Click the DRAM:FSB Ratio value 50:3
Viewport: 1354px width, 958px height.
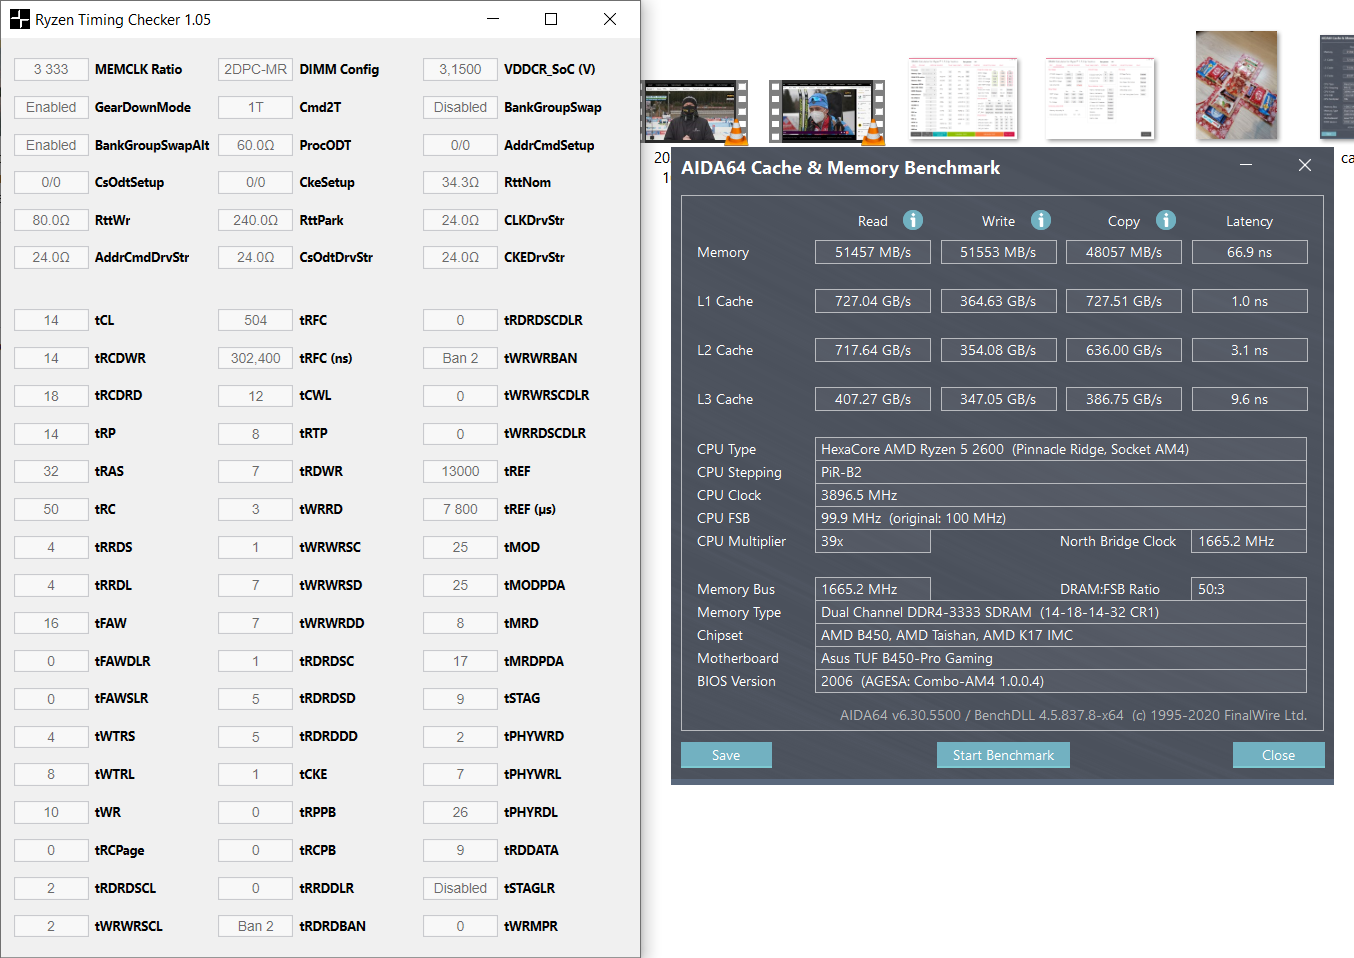[1249, 589]
